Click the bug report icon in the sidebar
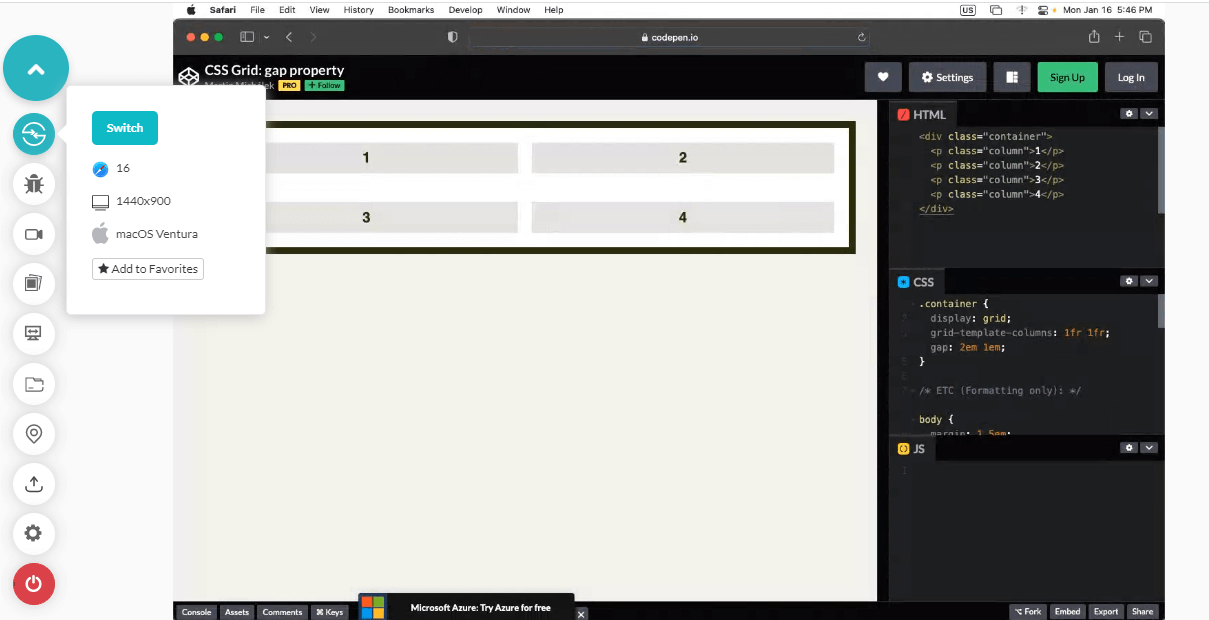Viewport: 1209px width, 620px height. (34, 184)
